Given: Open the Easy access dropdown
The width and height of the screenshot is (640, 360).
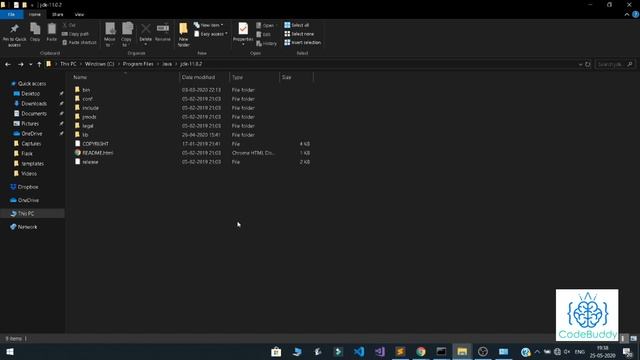Looking at the screenshot, I should 211,34.
